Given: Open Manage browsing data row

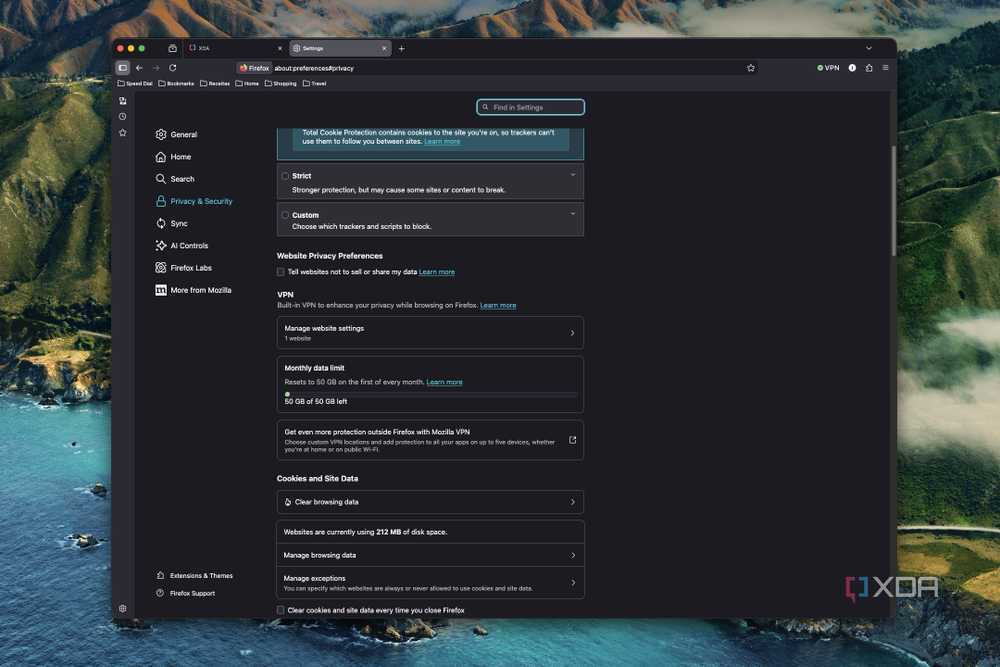Looking at the screenshot, I should 430,555.
